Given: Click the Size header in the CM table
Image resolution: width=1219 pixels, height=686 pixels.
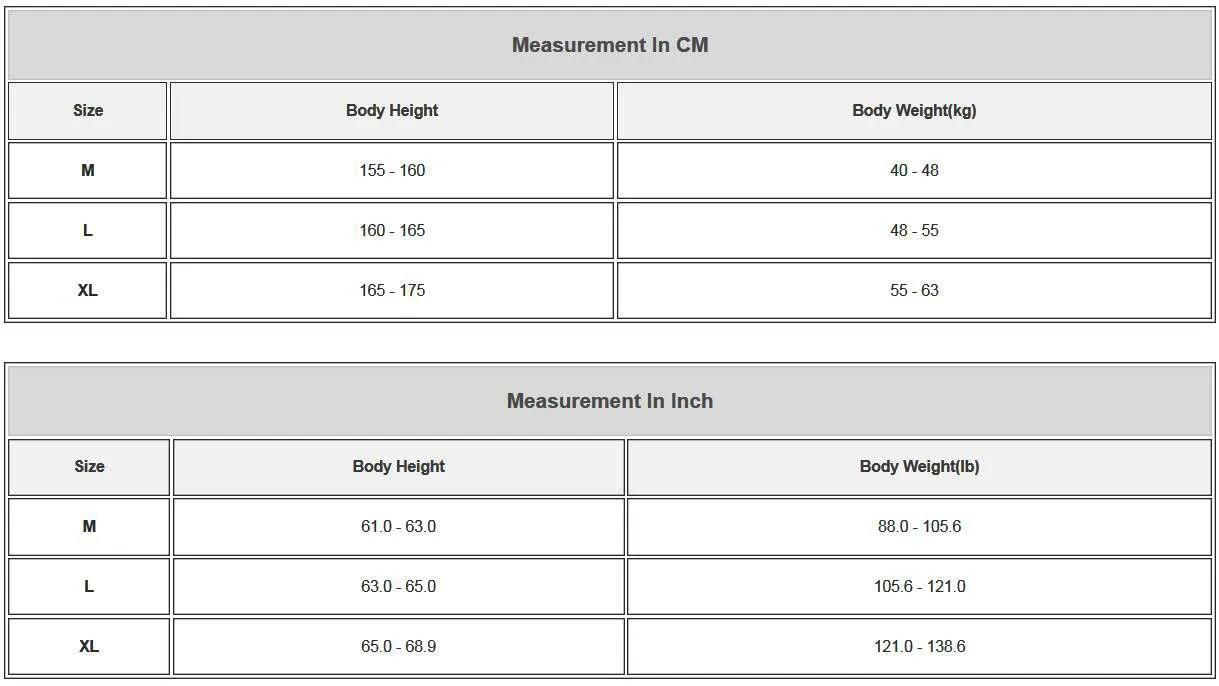Looking at the screenshot, I should pos(88,110).
